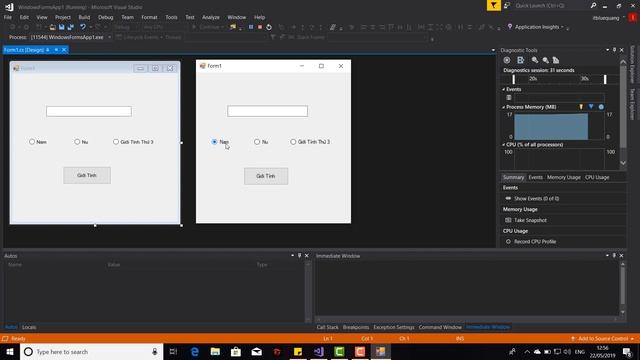Image resolution: width=640 pixels, height=360 pixels.
Task: Click the right timeline range handle in Diagnostic Tools
Action: point(605,79)
